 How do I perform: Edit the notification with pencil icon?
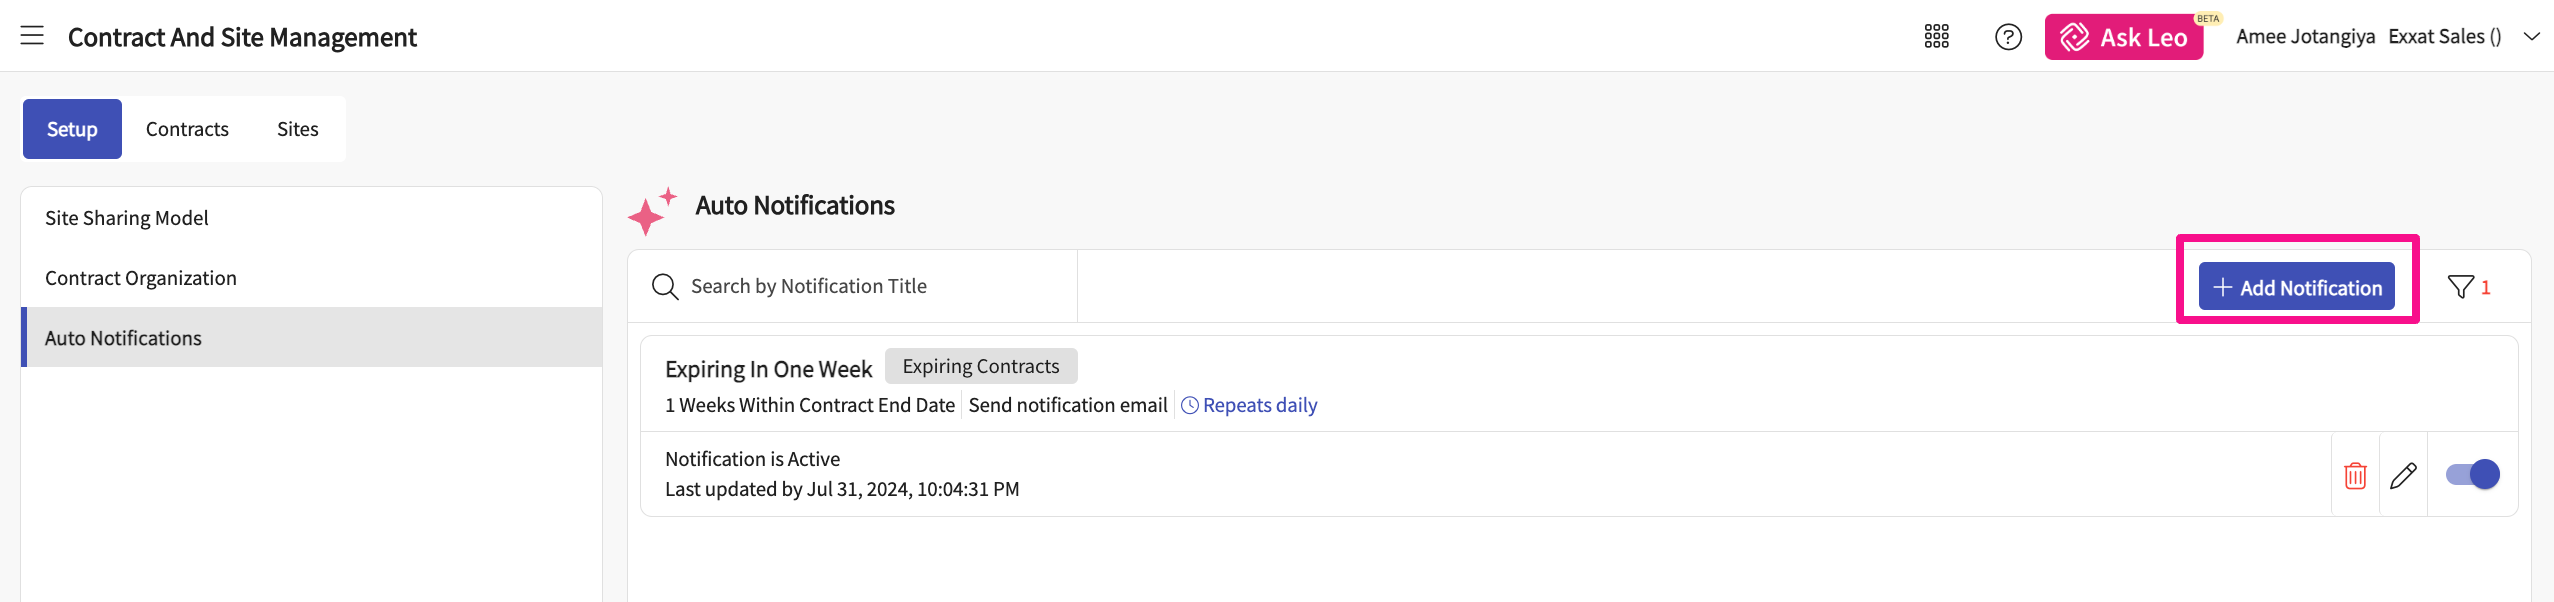[x=2403, y=475]
